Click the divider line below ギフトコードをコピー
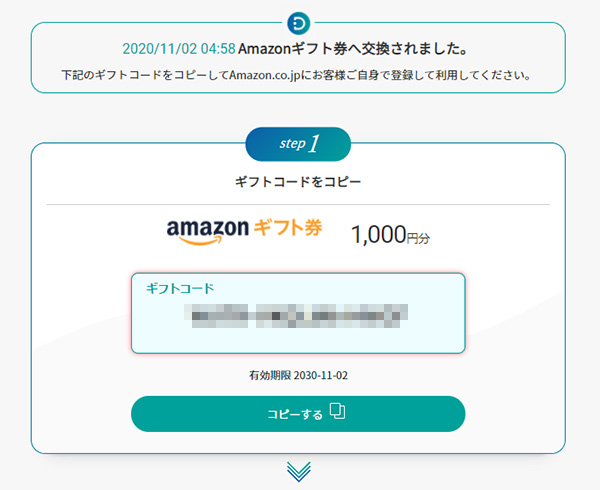The width and height of the screenshot is (600, 490). point(298,204)
